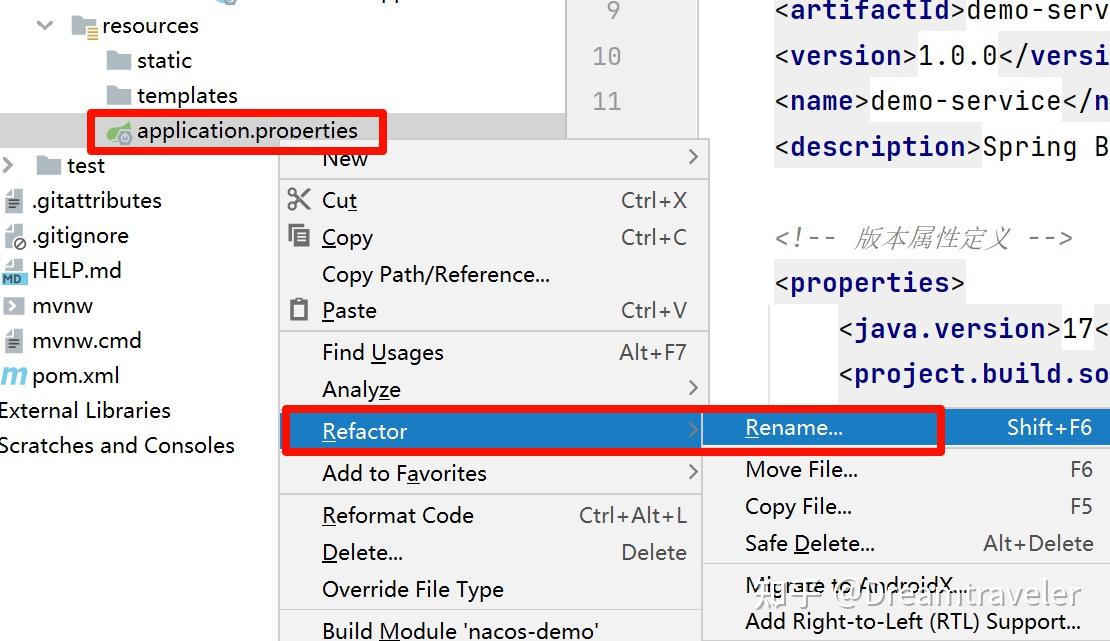Click line number 10 in gutter
The width and height of the screenshot is (1110, 641).
[606, 56]
